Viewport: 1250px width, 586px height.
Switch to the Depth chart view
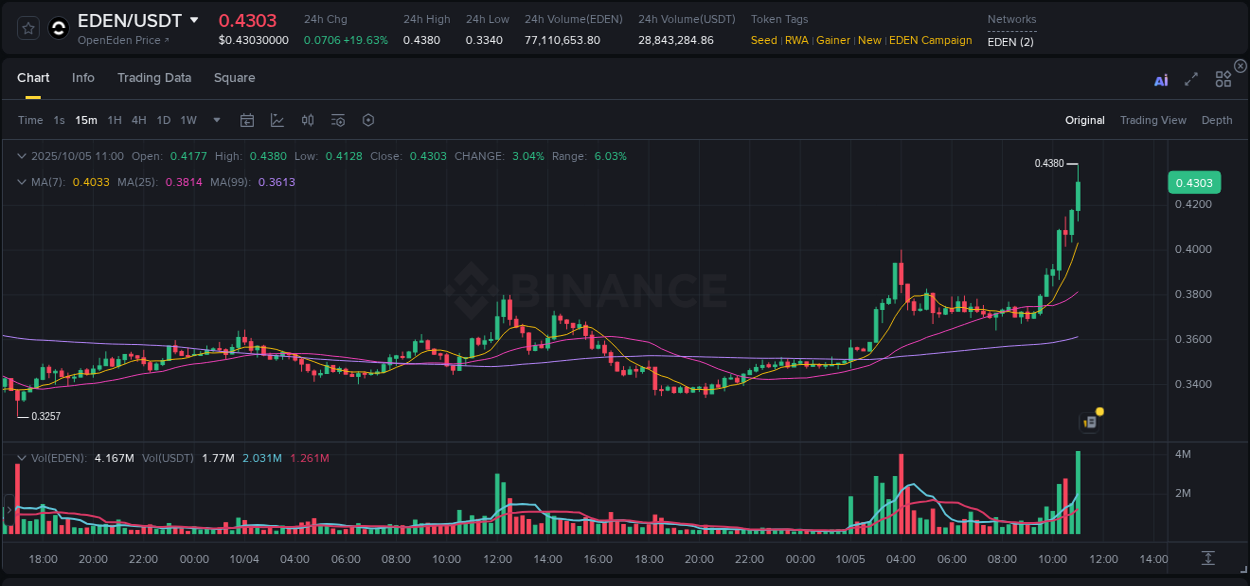[x=1217, y=119]
